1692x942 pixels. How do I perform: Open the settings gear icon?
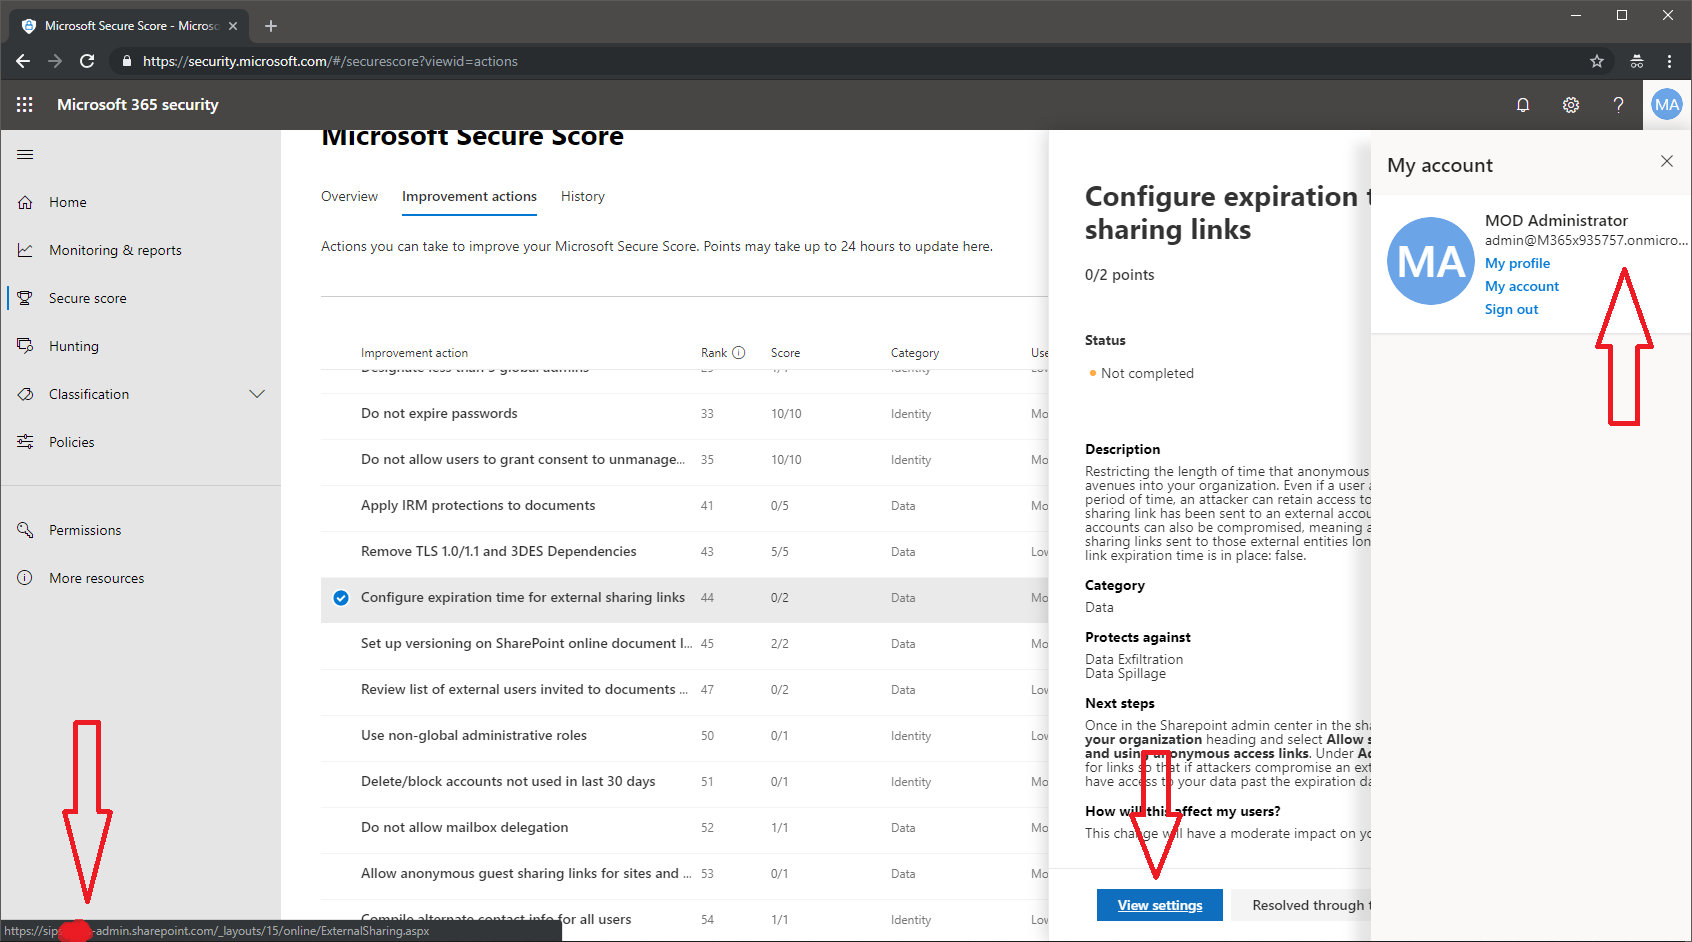pos(1571,105)
